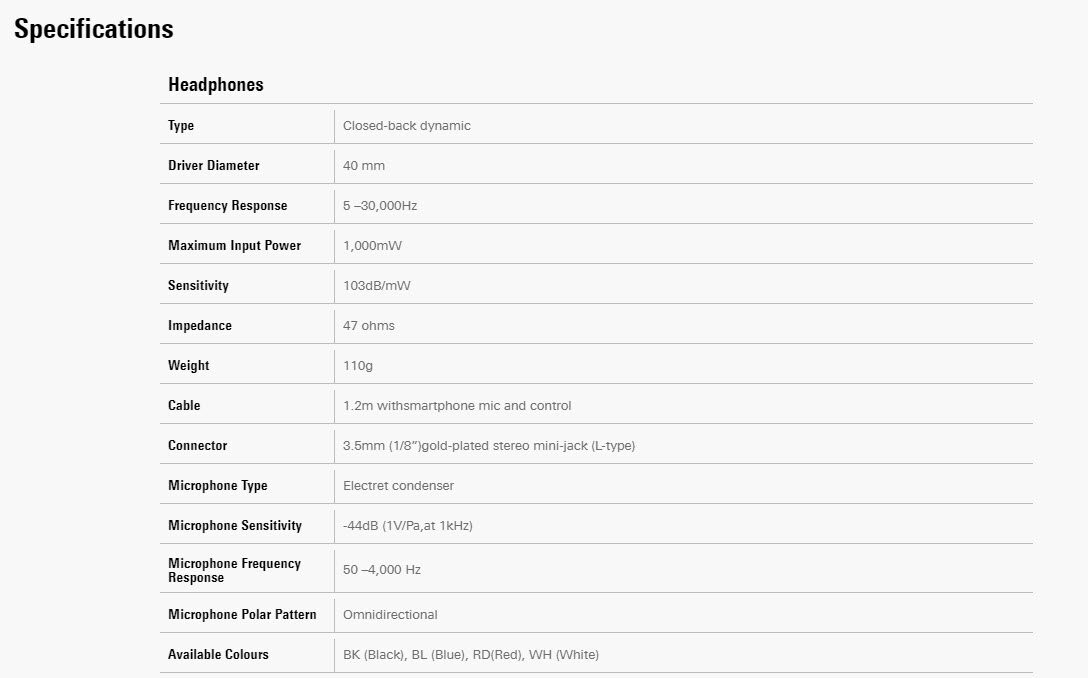Select the Closed-back dynamic value
1088x678 pixels.
(406, 126)
